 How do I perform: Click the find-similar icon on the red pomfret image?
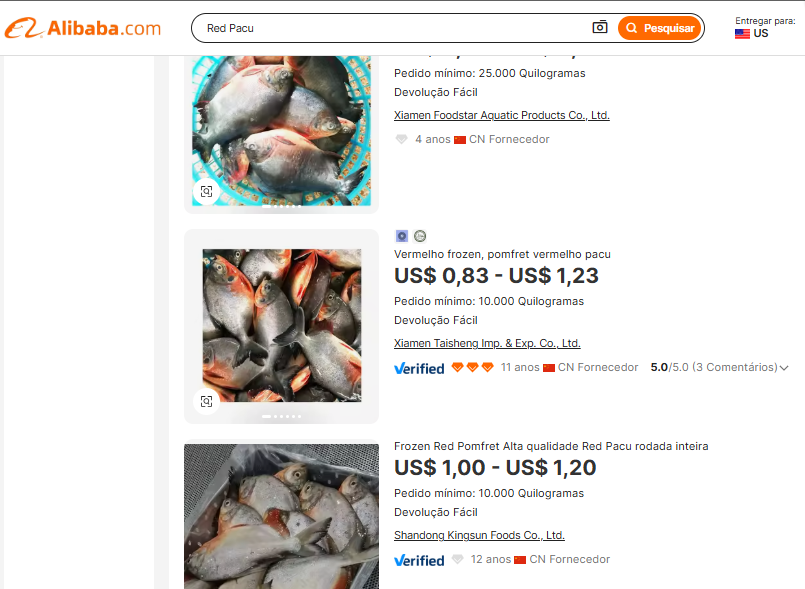[206, 402]
